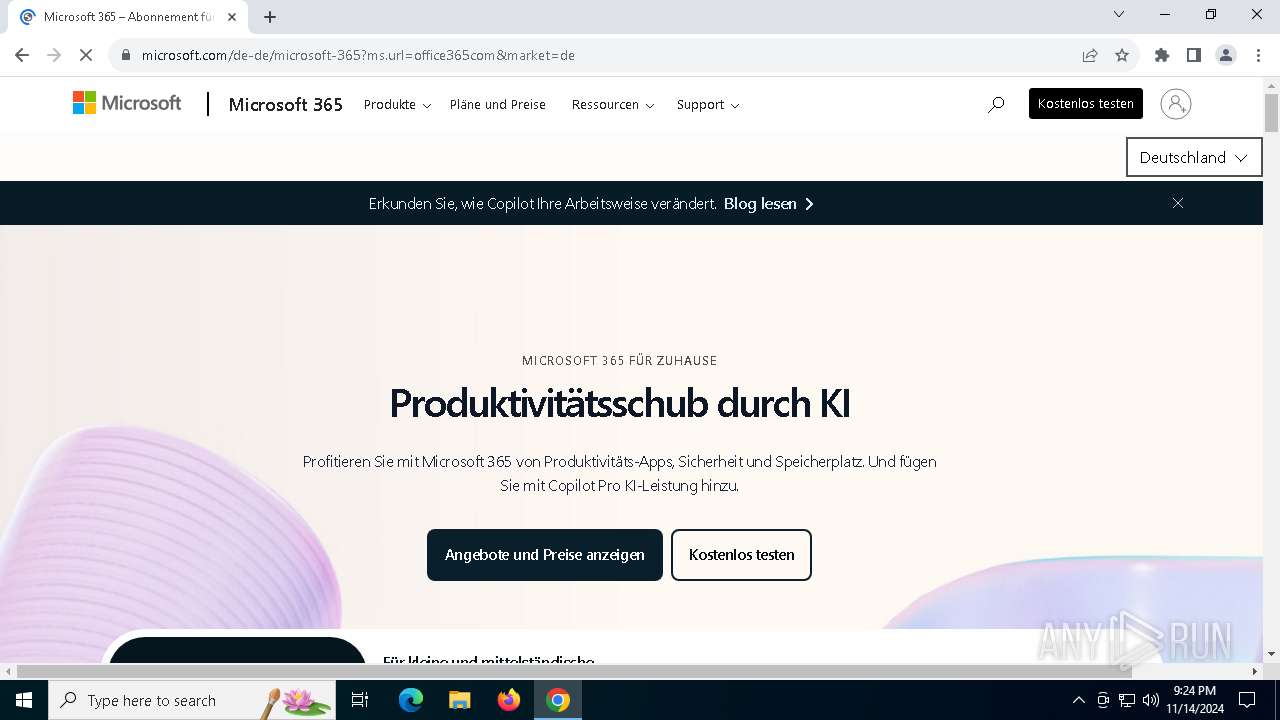Expand the Produkte menu
This screenshot has height=720, width=1280.
click(x=397, y=104)
